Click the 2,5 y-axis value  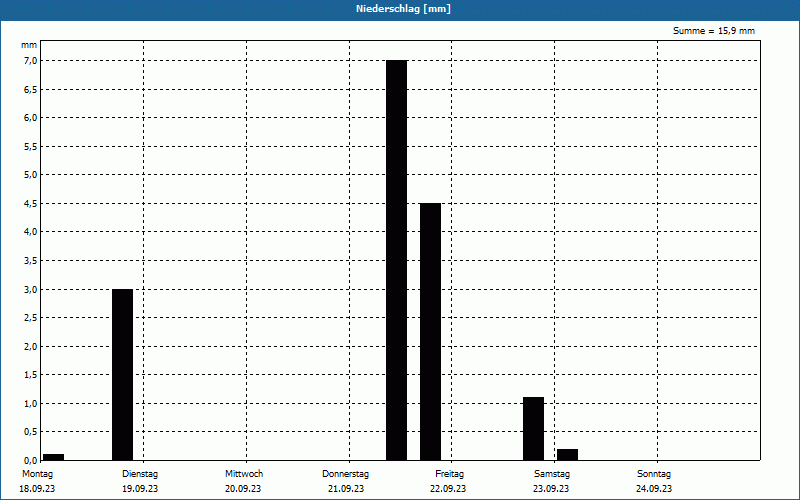point(31,318)
